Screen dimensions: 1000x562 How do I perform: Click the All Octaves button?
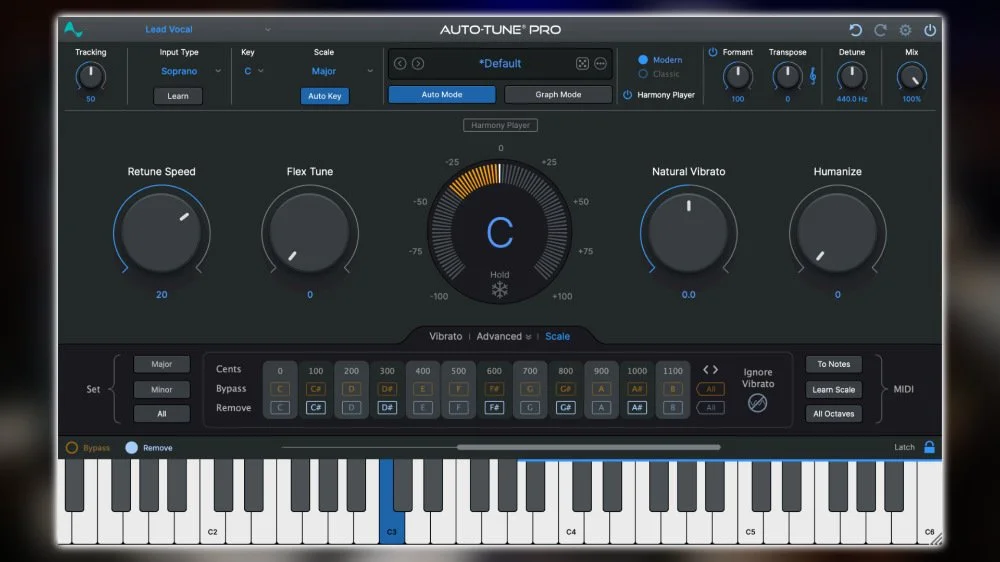(x=834, y=414)
